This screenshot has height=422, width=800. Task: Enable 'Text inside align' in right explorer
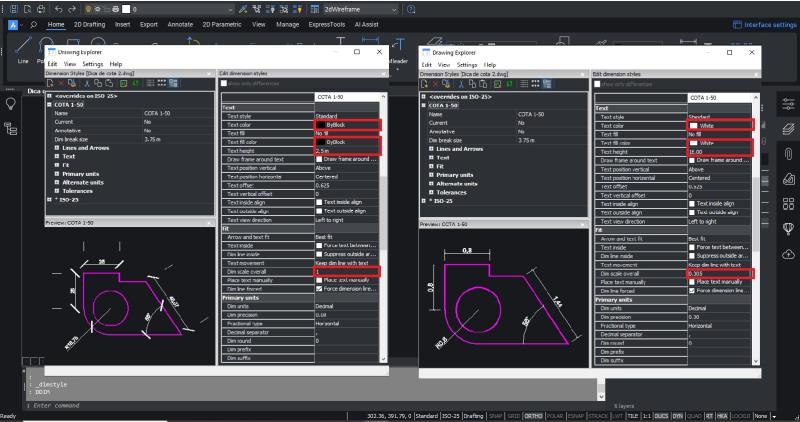pyautogui.click(x=693, y=204)
